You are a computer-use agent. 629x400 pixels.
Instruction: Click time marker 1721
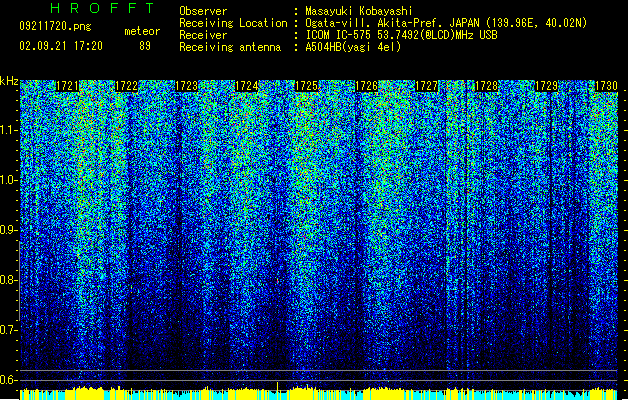pyautogui.click(x=67, y=86)
